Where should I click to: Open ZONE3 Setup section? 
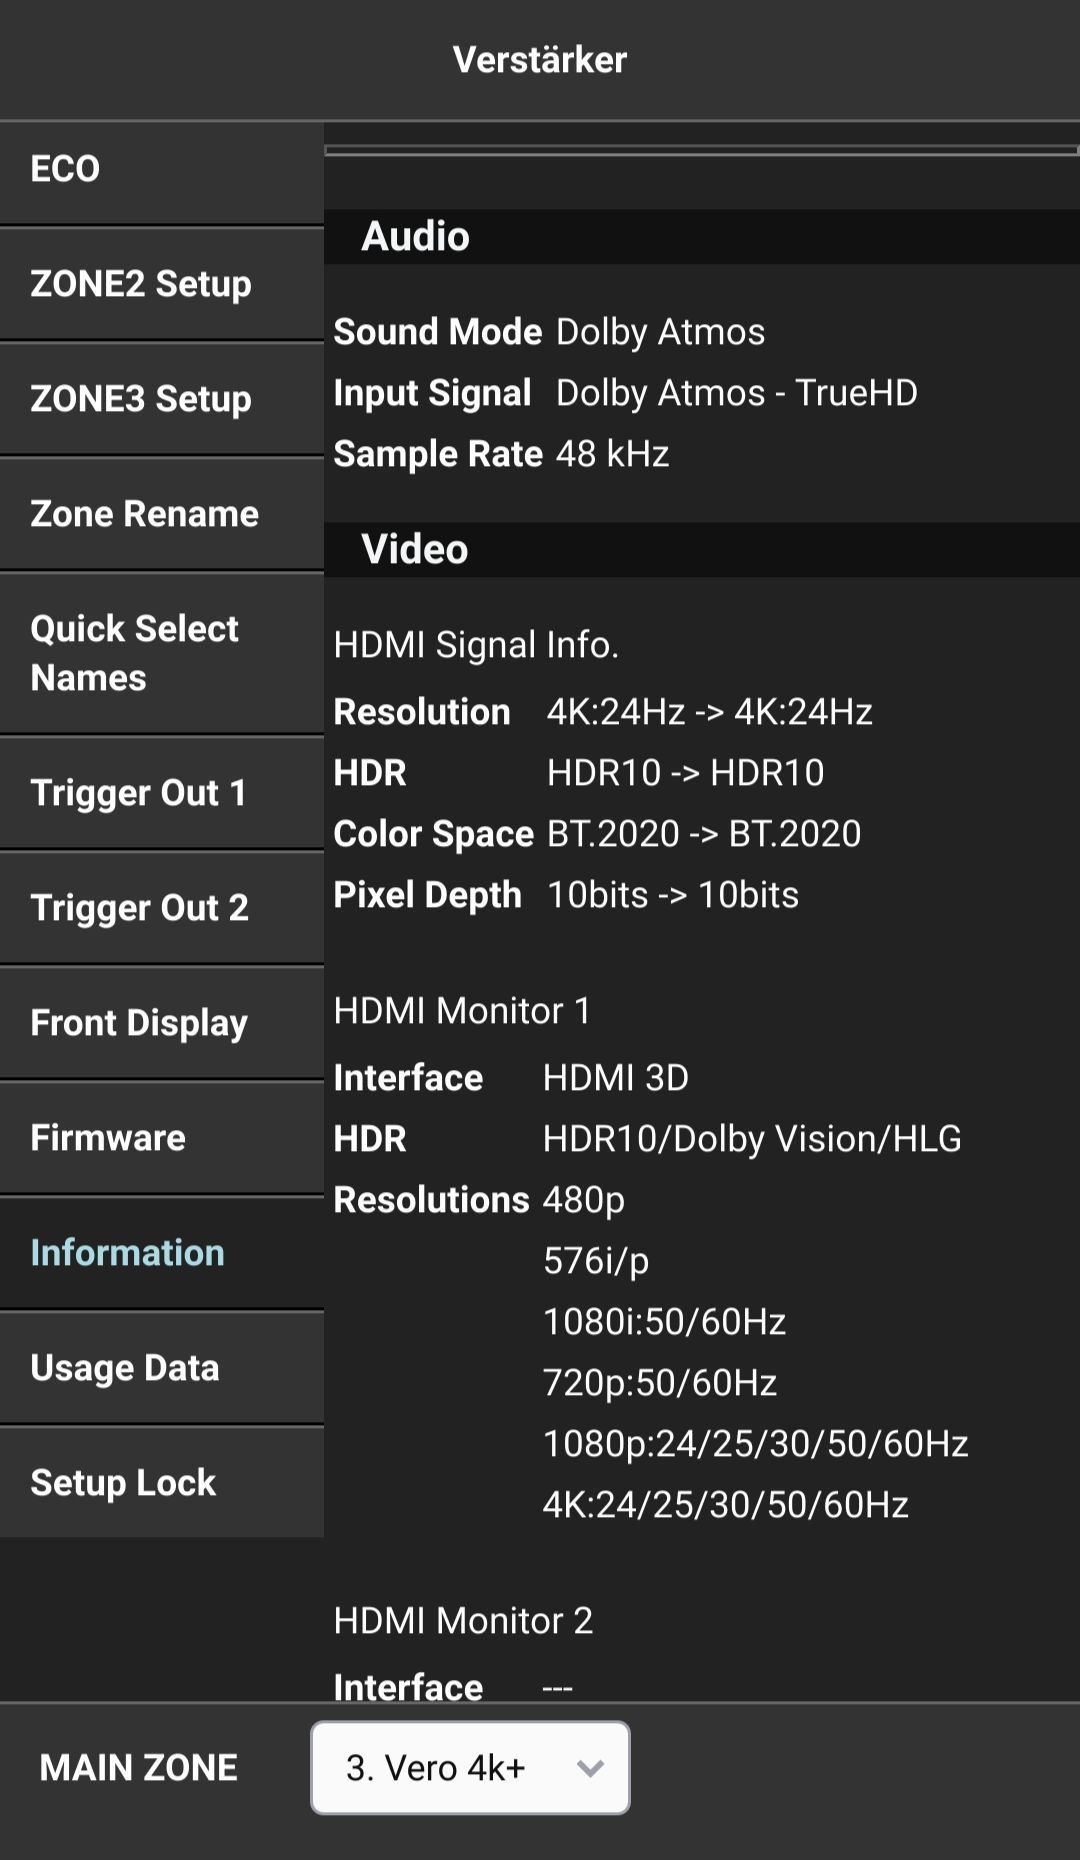pos(160,400)
